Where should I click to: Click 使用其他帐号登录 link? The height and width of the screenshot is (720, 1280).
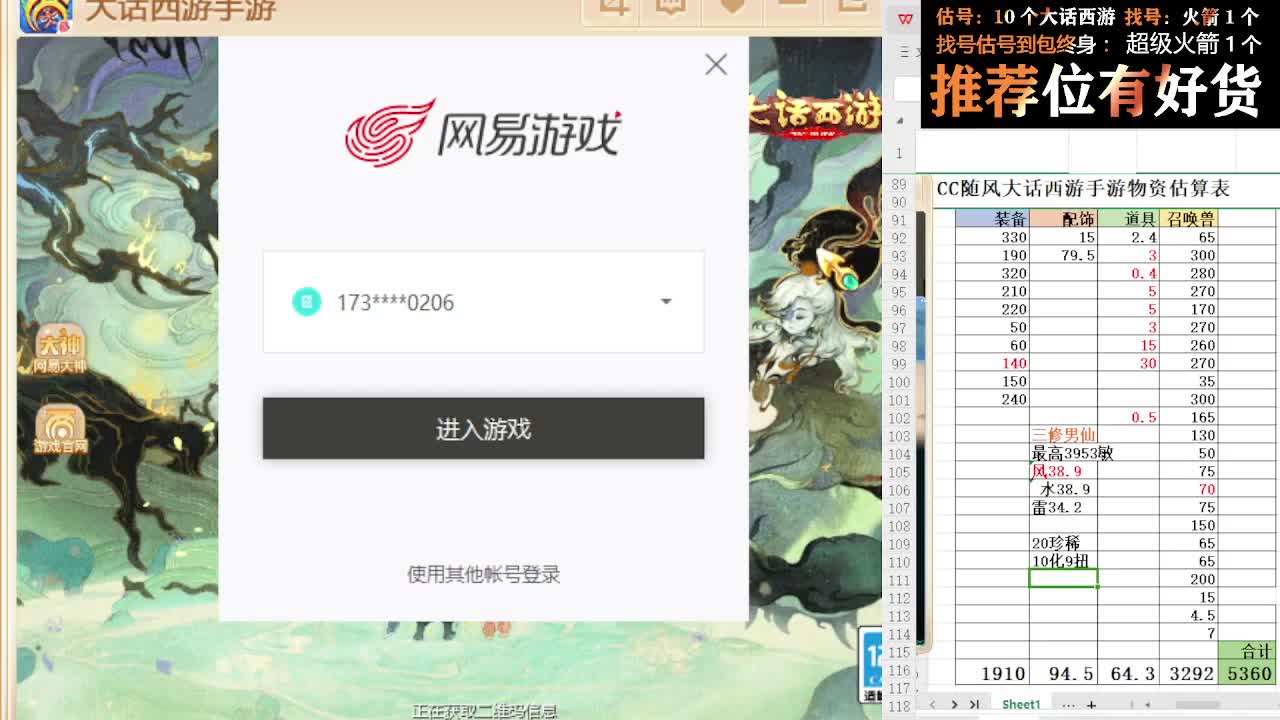483,575
